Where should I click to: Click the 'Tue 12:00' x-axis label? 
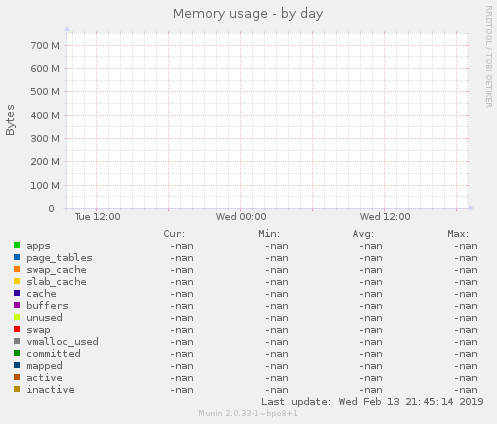click(97, 217)
